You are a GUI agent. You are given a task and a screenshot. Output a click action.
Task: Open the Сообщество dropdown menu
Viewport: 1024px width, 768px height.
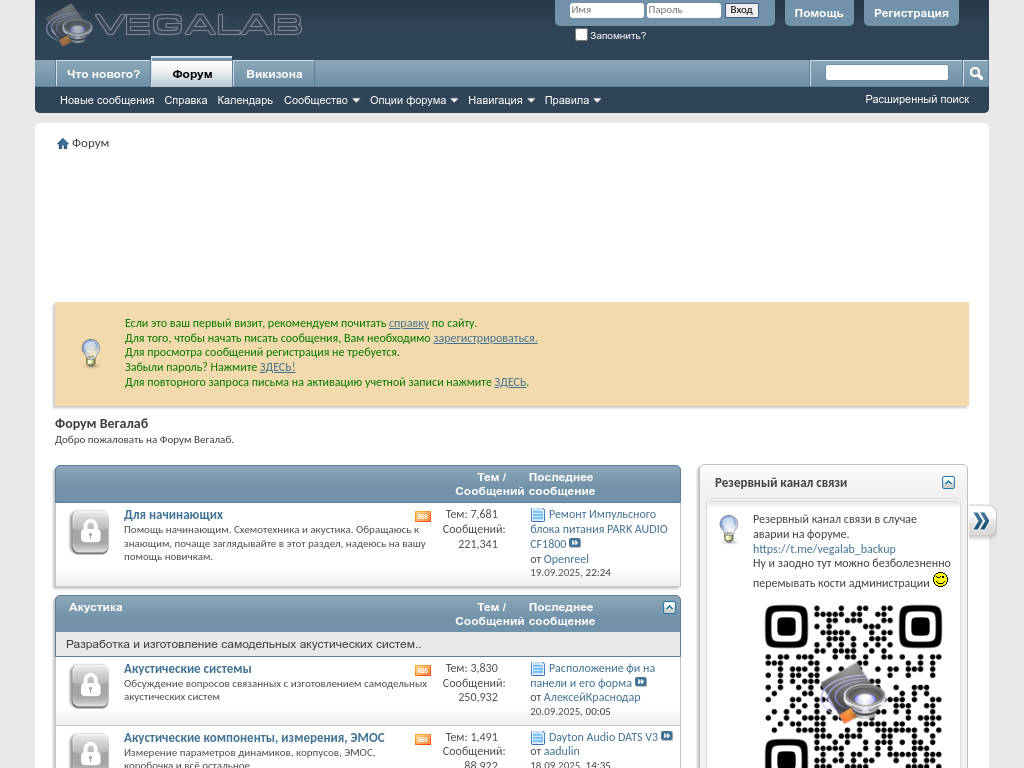tap(321, 100)
